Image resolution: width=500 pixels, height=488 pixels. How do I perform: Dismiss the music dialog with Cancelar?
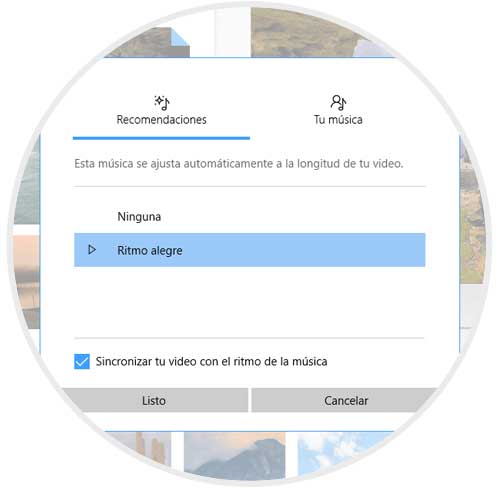point(345,400)
